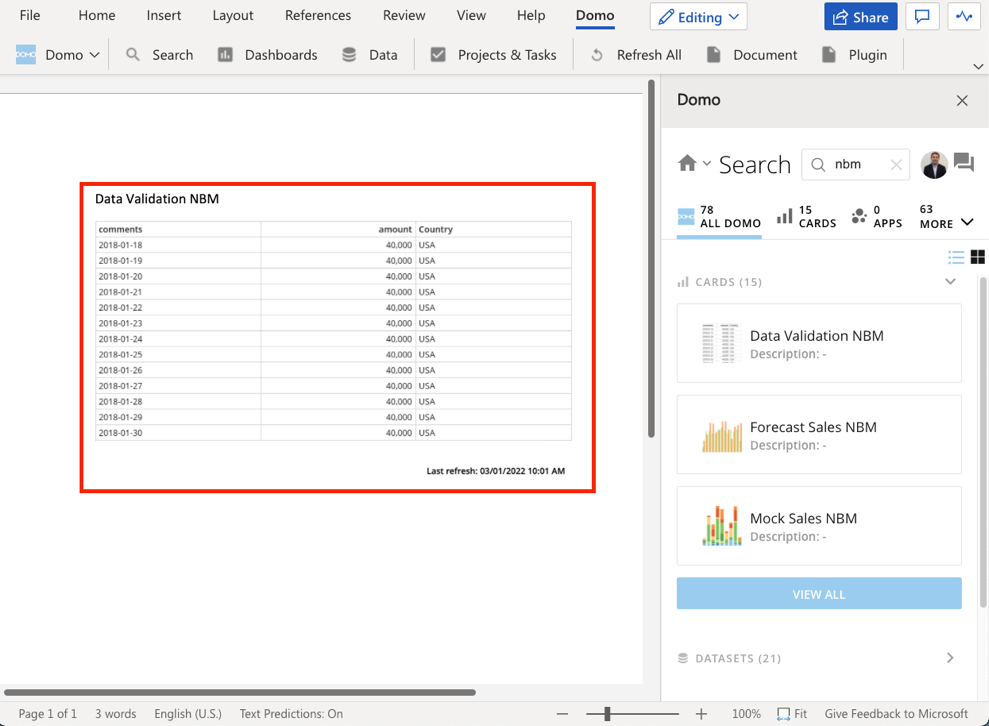Click the VIEW ALL button

tap(818, 593)
